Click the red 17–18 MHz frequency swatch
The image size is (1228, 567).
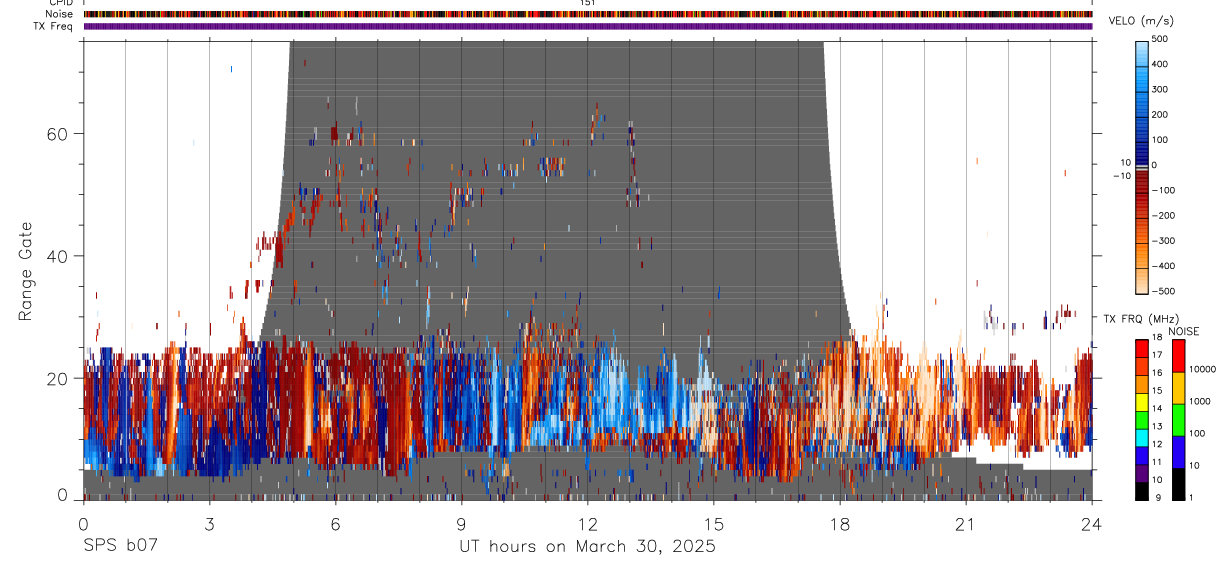coord(1143,348)
